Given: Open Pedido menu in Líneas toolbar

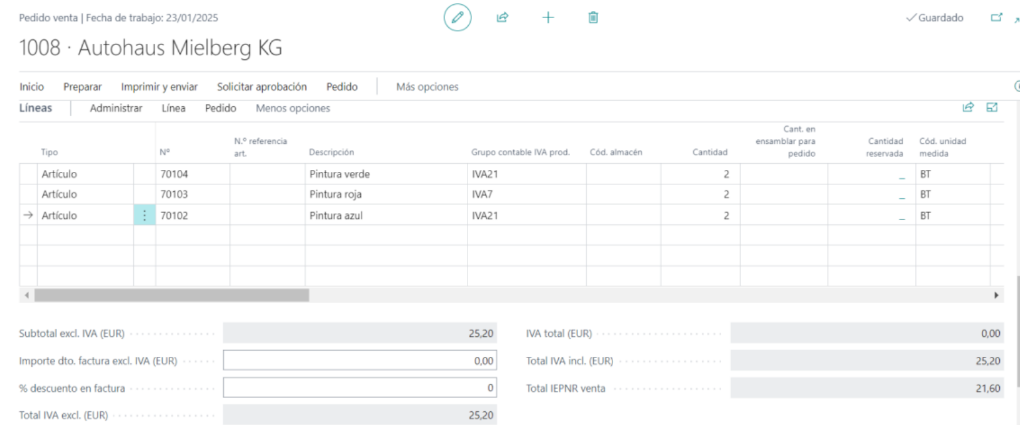Looking at the screenshot, I should [221, 109].
